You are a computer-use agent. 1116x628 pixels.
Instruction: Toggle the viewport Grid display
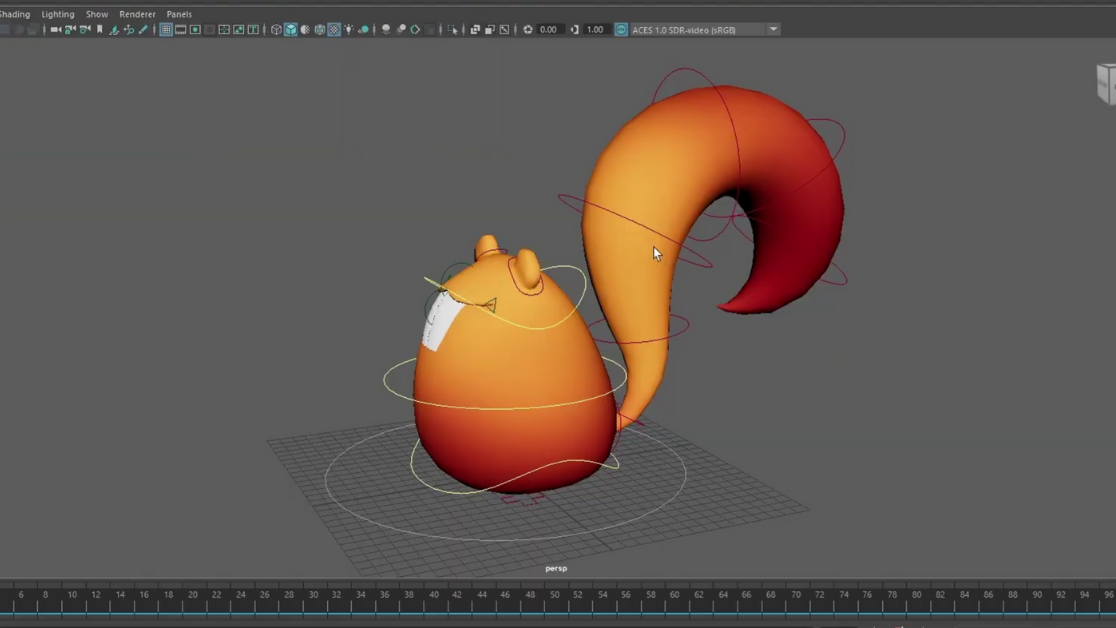(166, 30)
